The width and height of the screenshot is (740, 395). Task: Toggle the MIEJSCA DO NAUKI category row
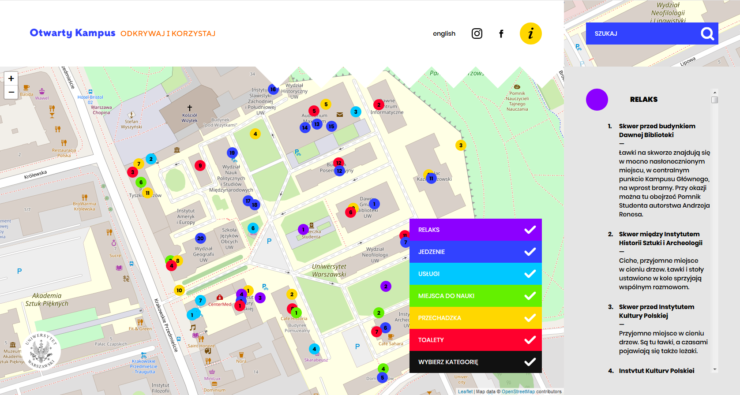[x=475, y=296]
